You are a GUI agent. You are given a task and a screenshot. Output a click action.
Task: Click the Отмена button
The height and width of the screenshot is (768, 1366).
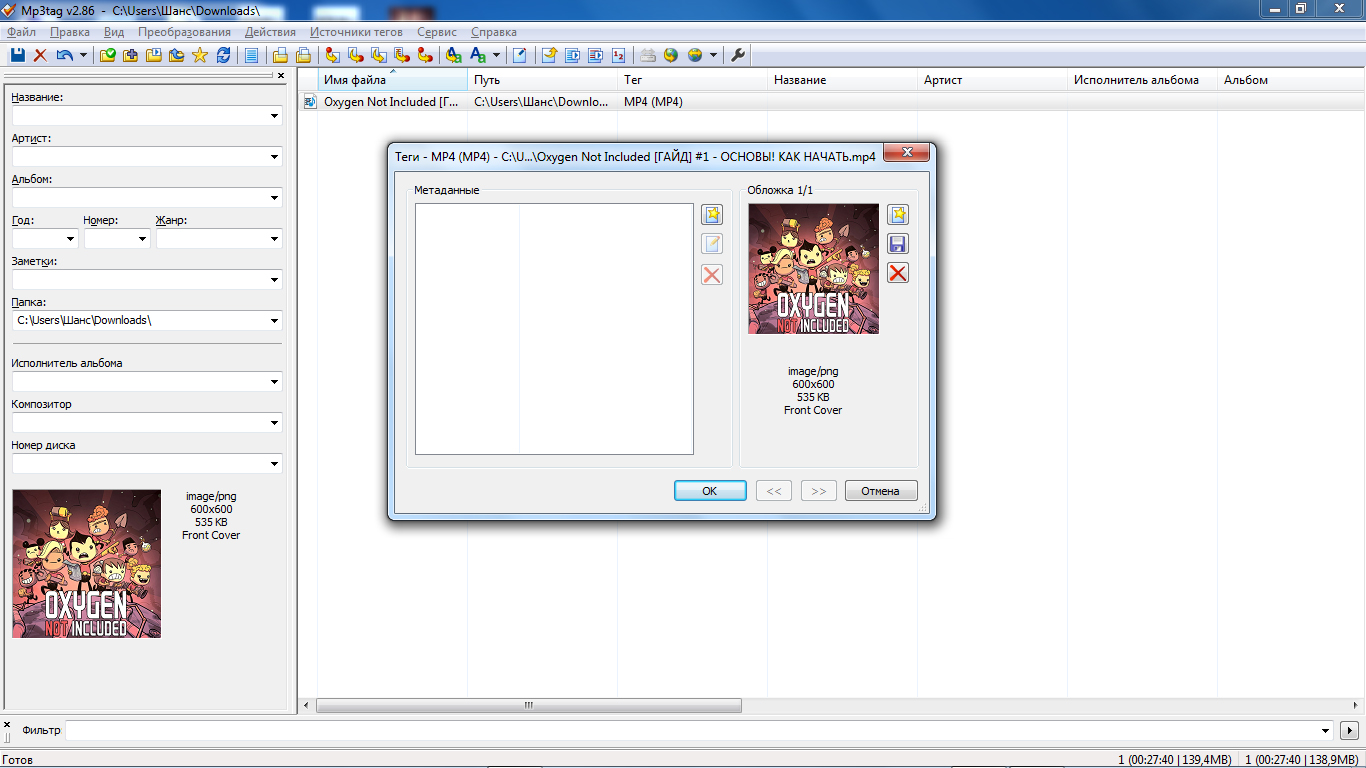pos(880,491)
